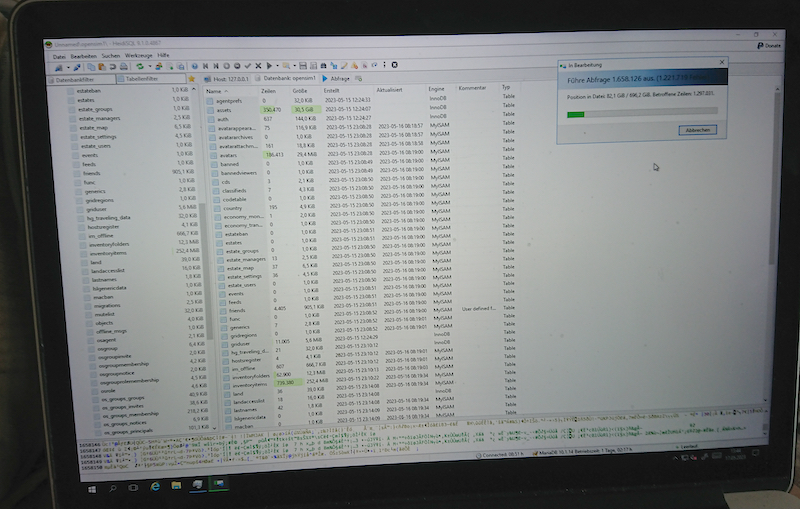Switch to the Abfrage tab
This screenshot has width=800, height=509.
click(339, 79)
